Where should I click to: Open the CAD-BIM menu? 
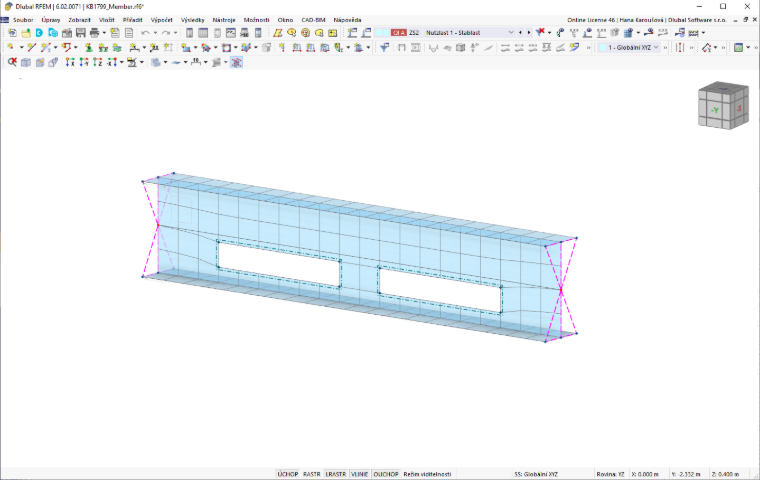[313, 20]
